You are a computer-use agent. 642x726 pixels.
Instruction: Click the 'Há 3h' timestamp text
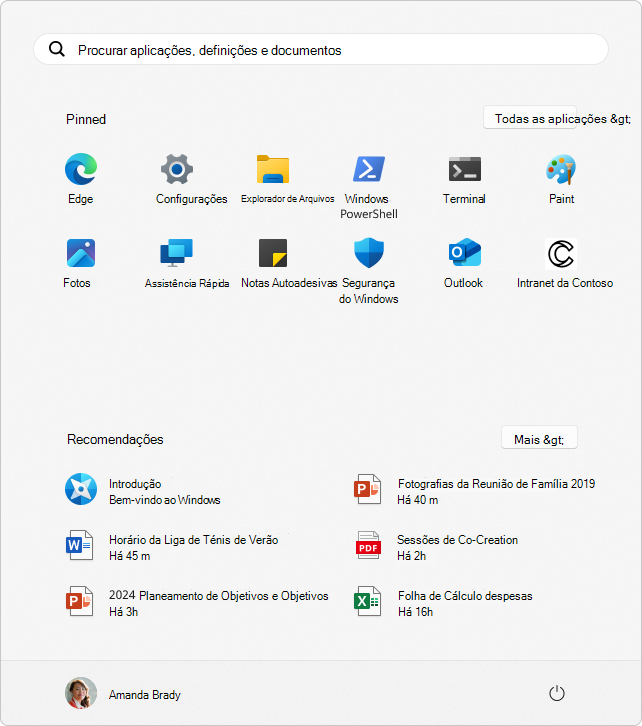[124, 612]
